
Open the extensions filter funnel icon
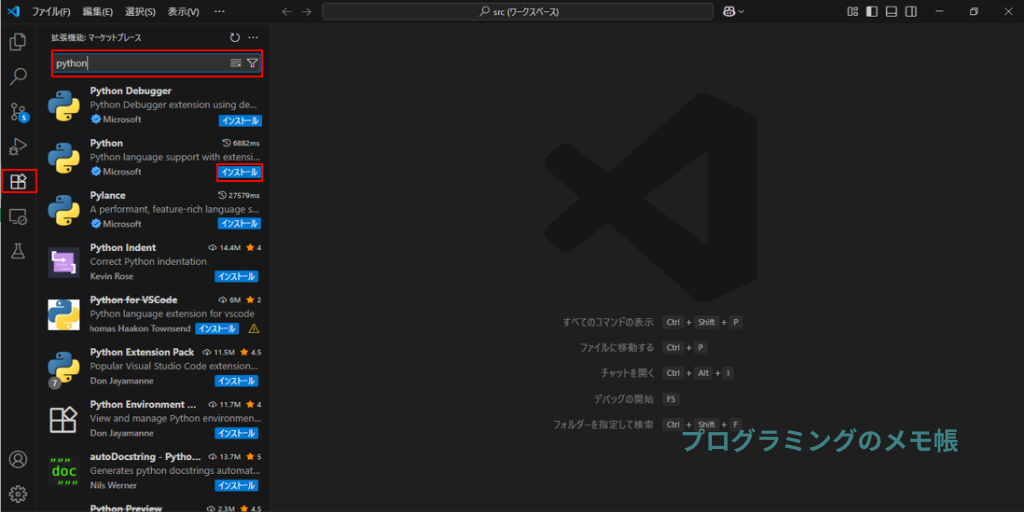(253, 63)
